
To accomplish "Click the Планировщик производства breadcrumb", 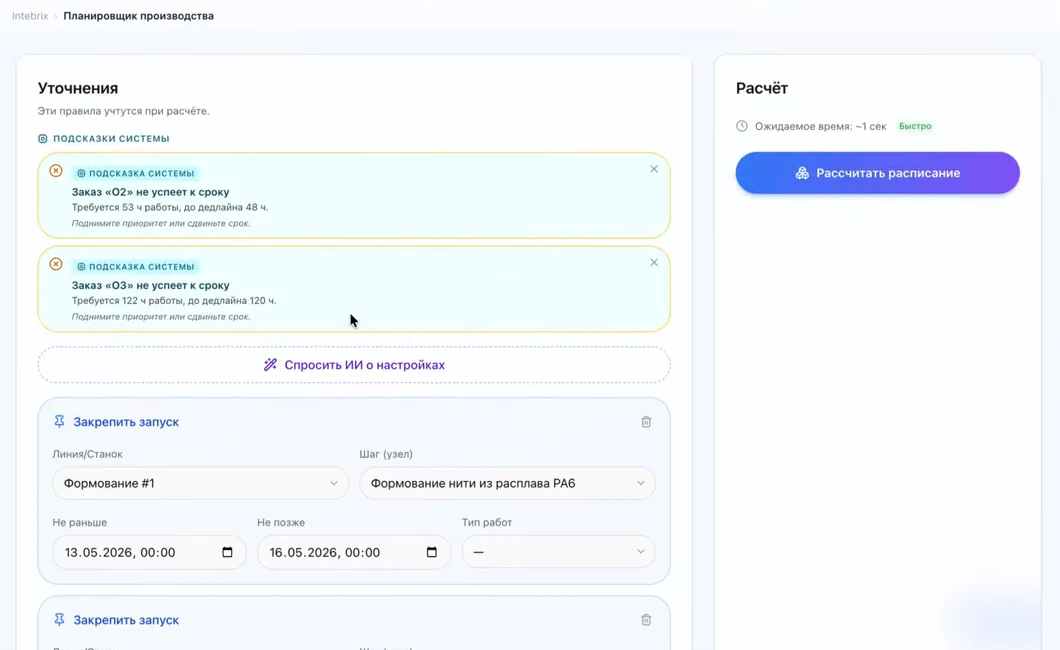I will pyautogui.click(x=139, y=16).
